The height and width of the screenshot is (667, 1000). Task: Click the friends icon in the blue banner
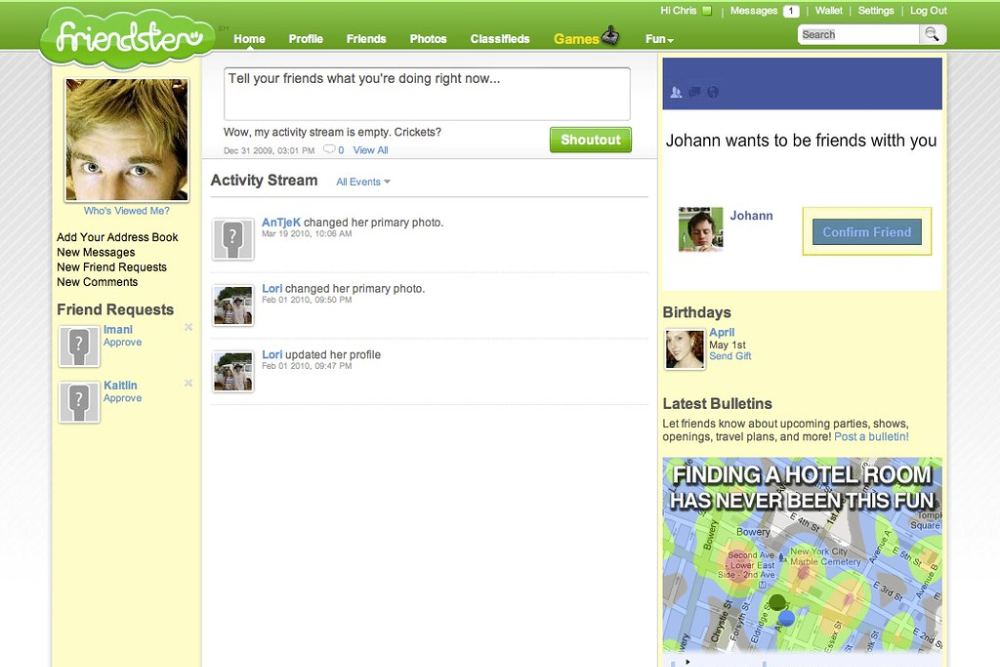677,93
